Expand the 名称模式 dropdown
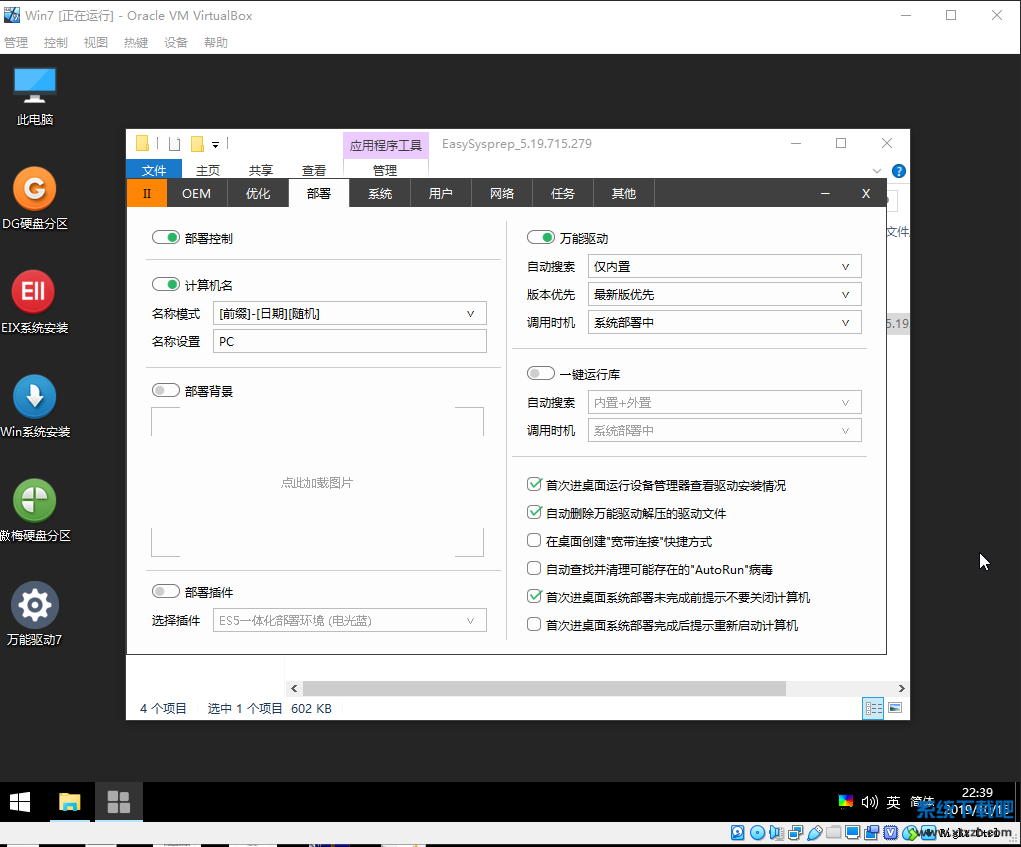This screenshot has width=1021, height=847. [350, 314]
